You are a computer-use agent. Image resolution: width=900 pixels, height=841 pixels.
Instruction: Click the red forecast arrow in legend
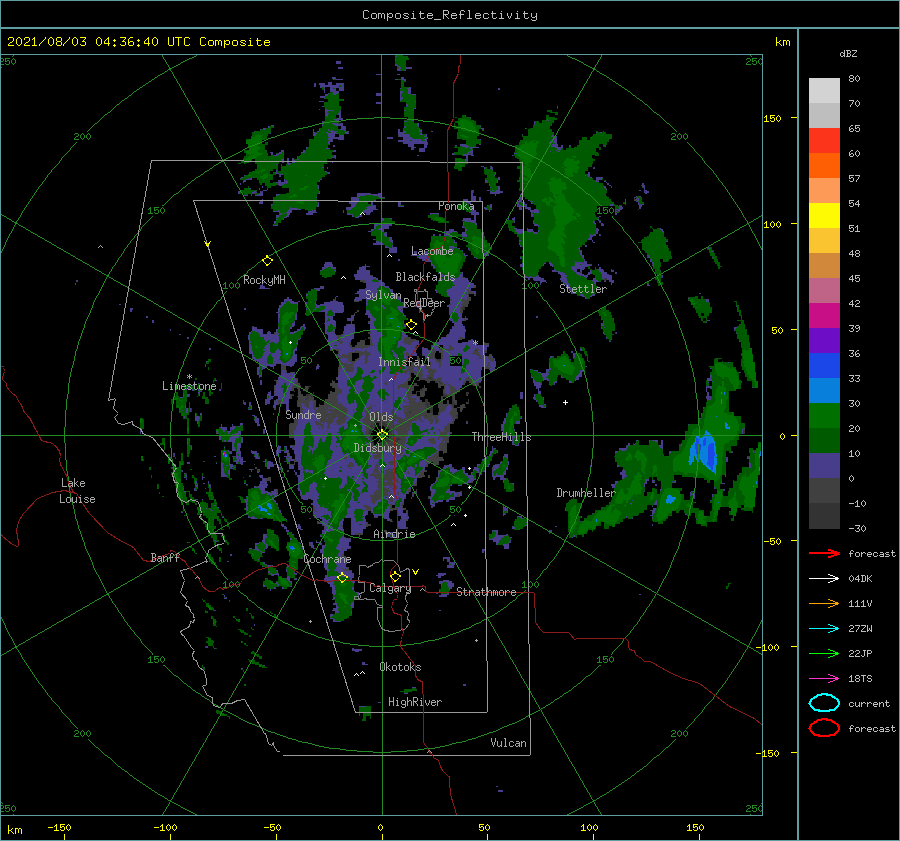(x=824, y=553)
